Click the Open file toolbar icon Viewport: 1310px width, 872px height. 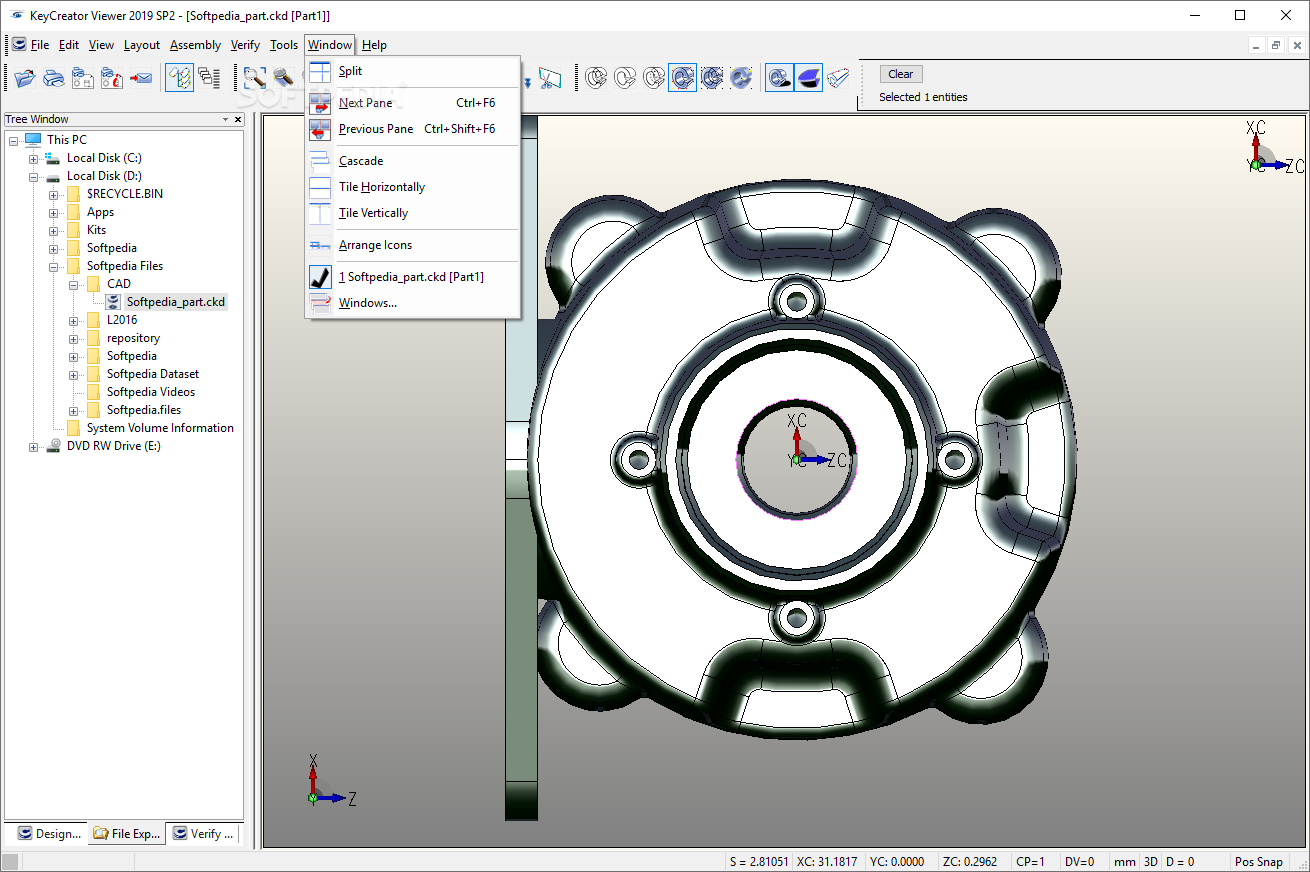tap(25, 77)
